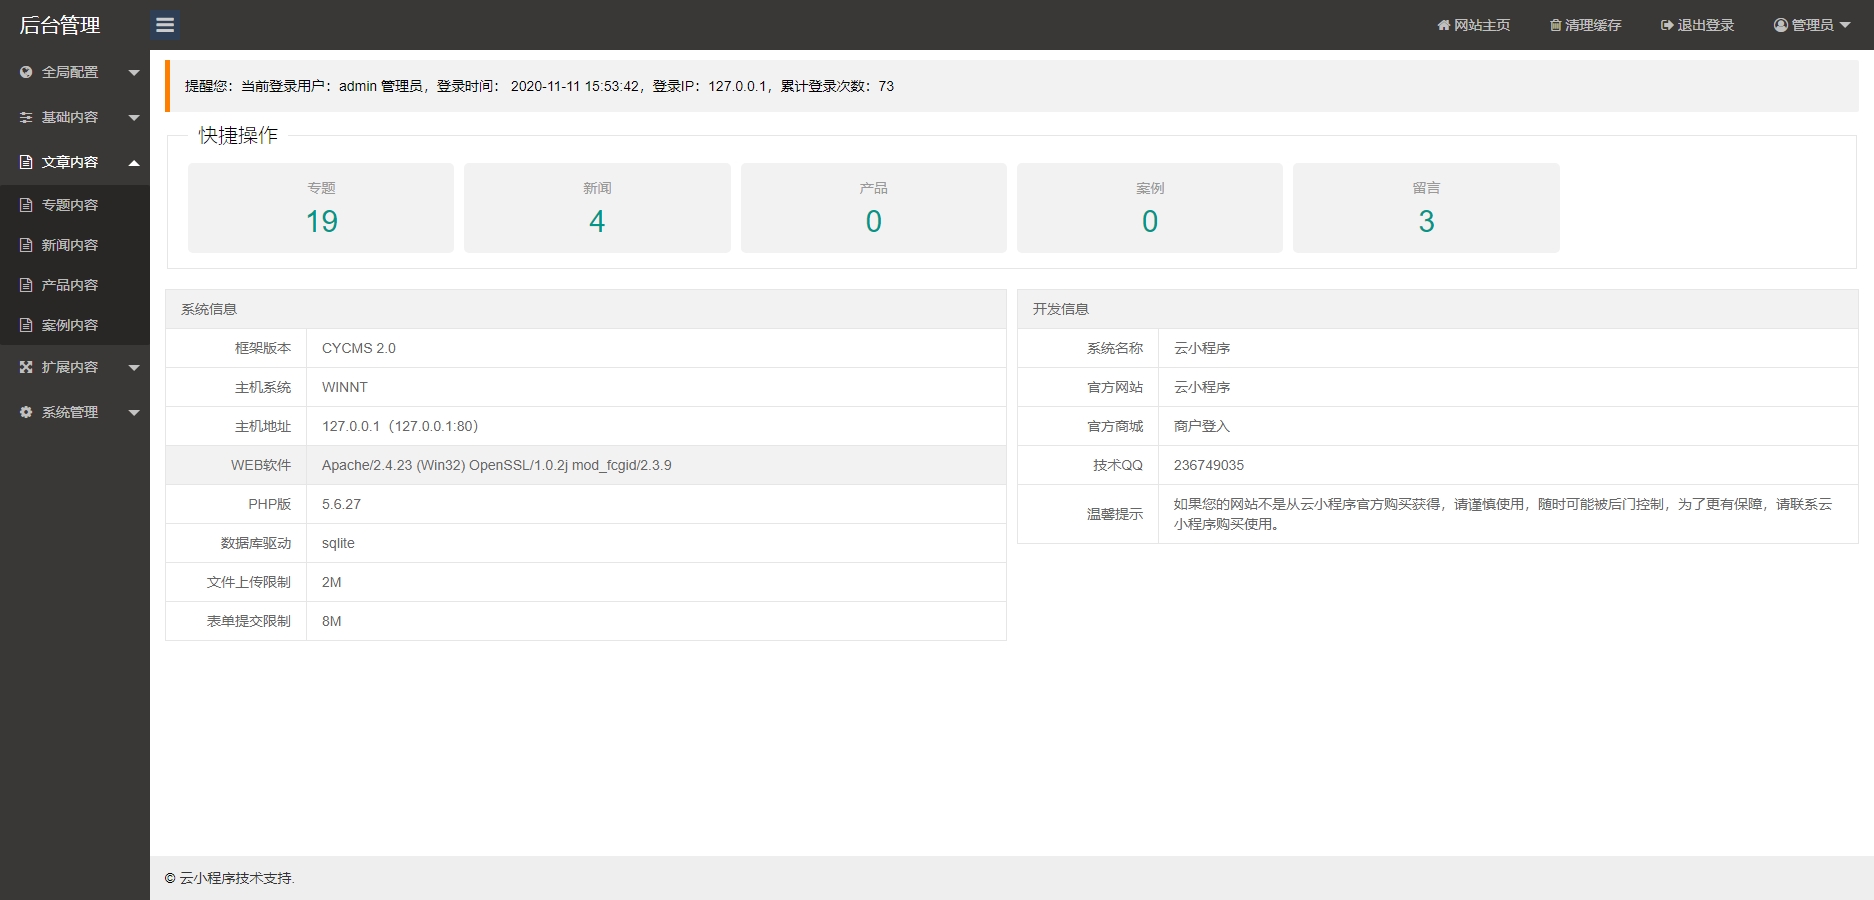1874x900 pixels.
Task: Open 案例内容 submenu item
Action: pos(75,325)
